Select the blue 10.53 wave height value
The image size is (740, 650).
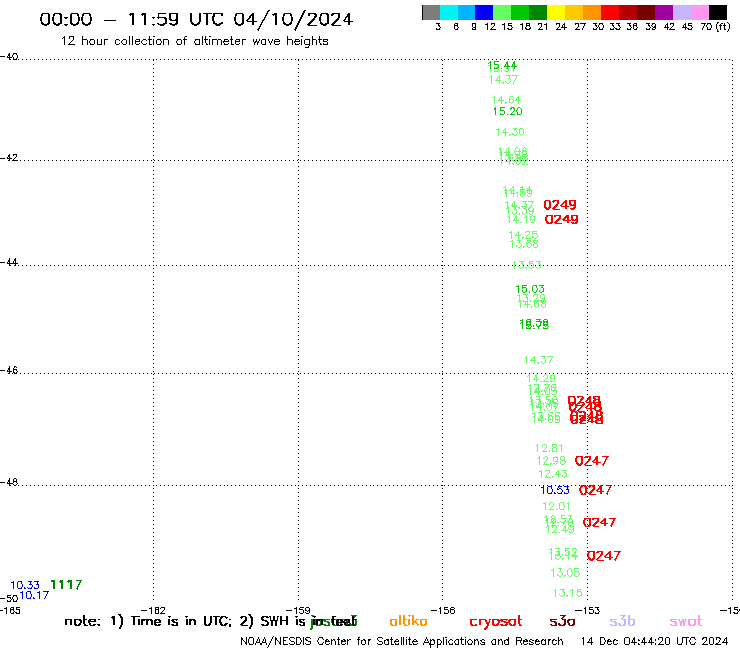[x=555, y=490]
